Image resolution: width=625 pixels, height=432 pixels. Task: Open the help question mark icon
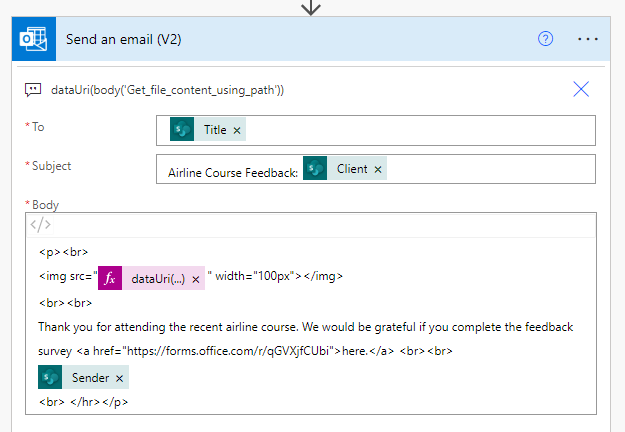click(x=546, y=39)
